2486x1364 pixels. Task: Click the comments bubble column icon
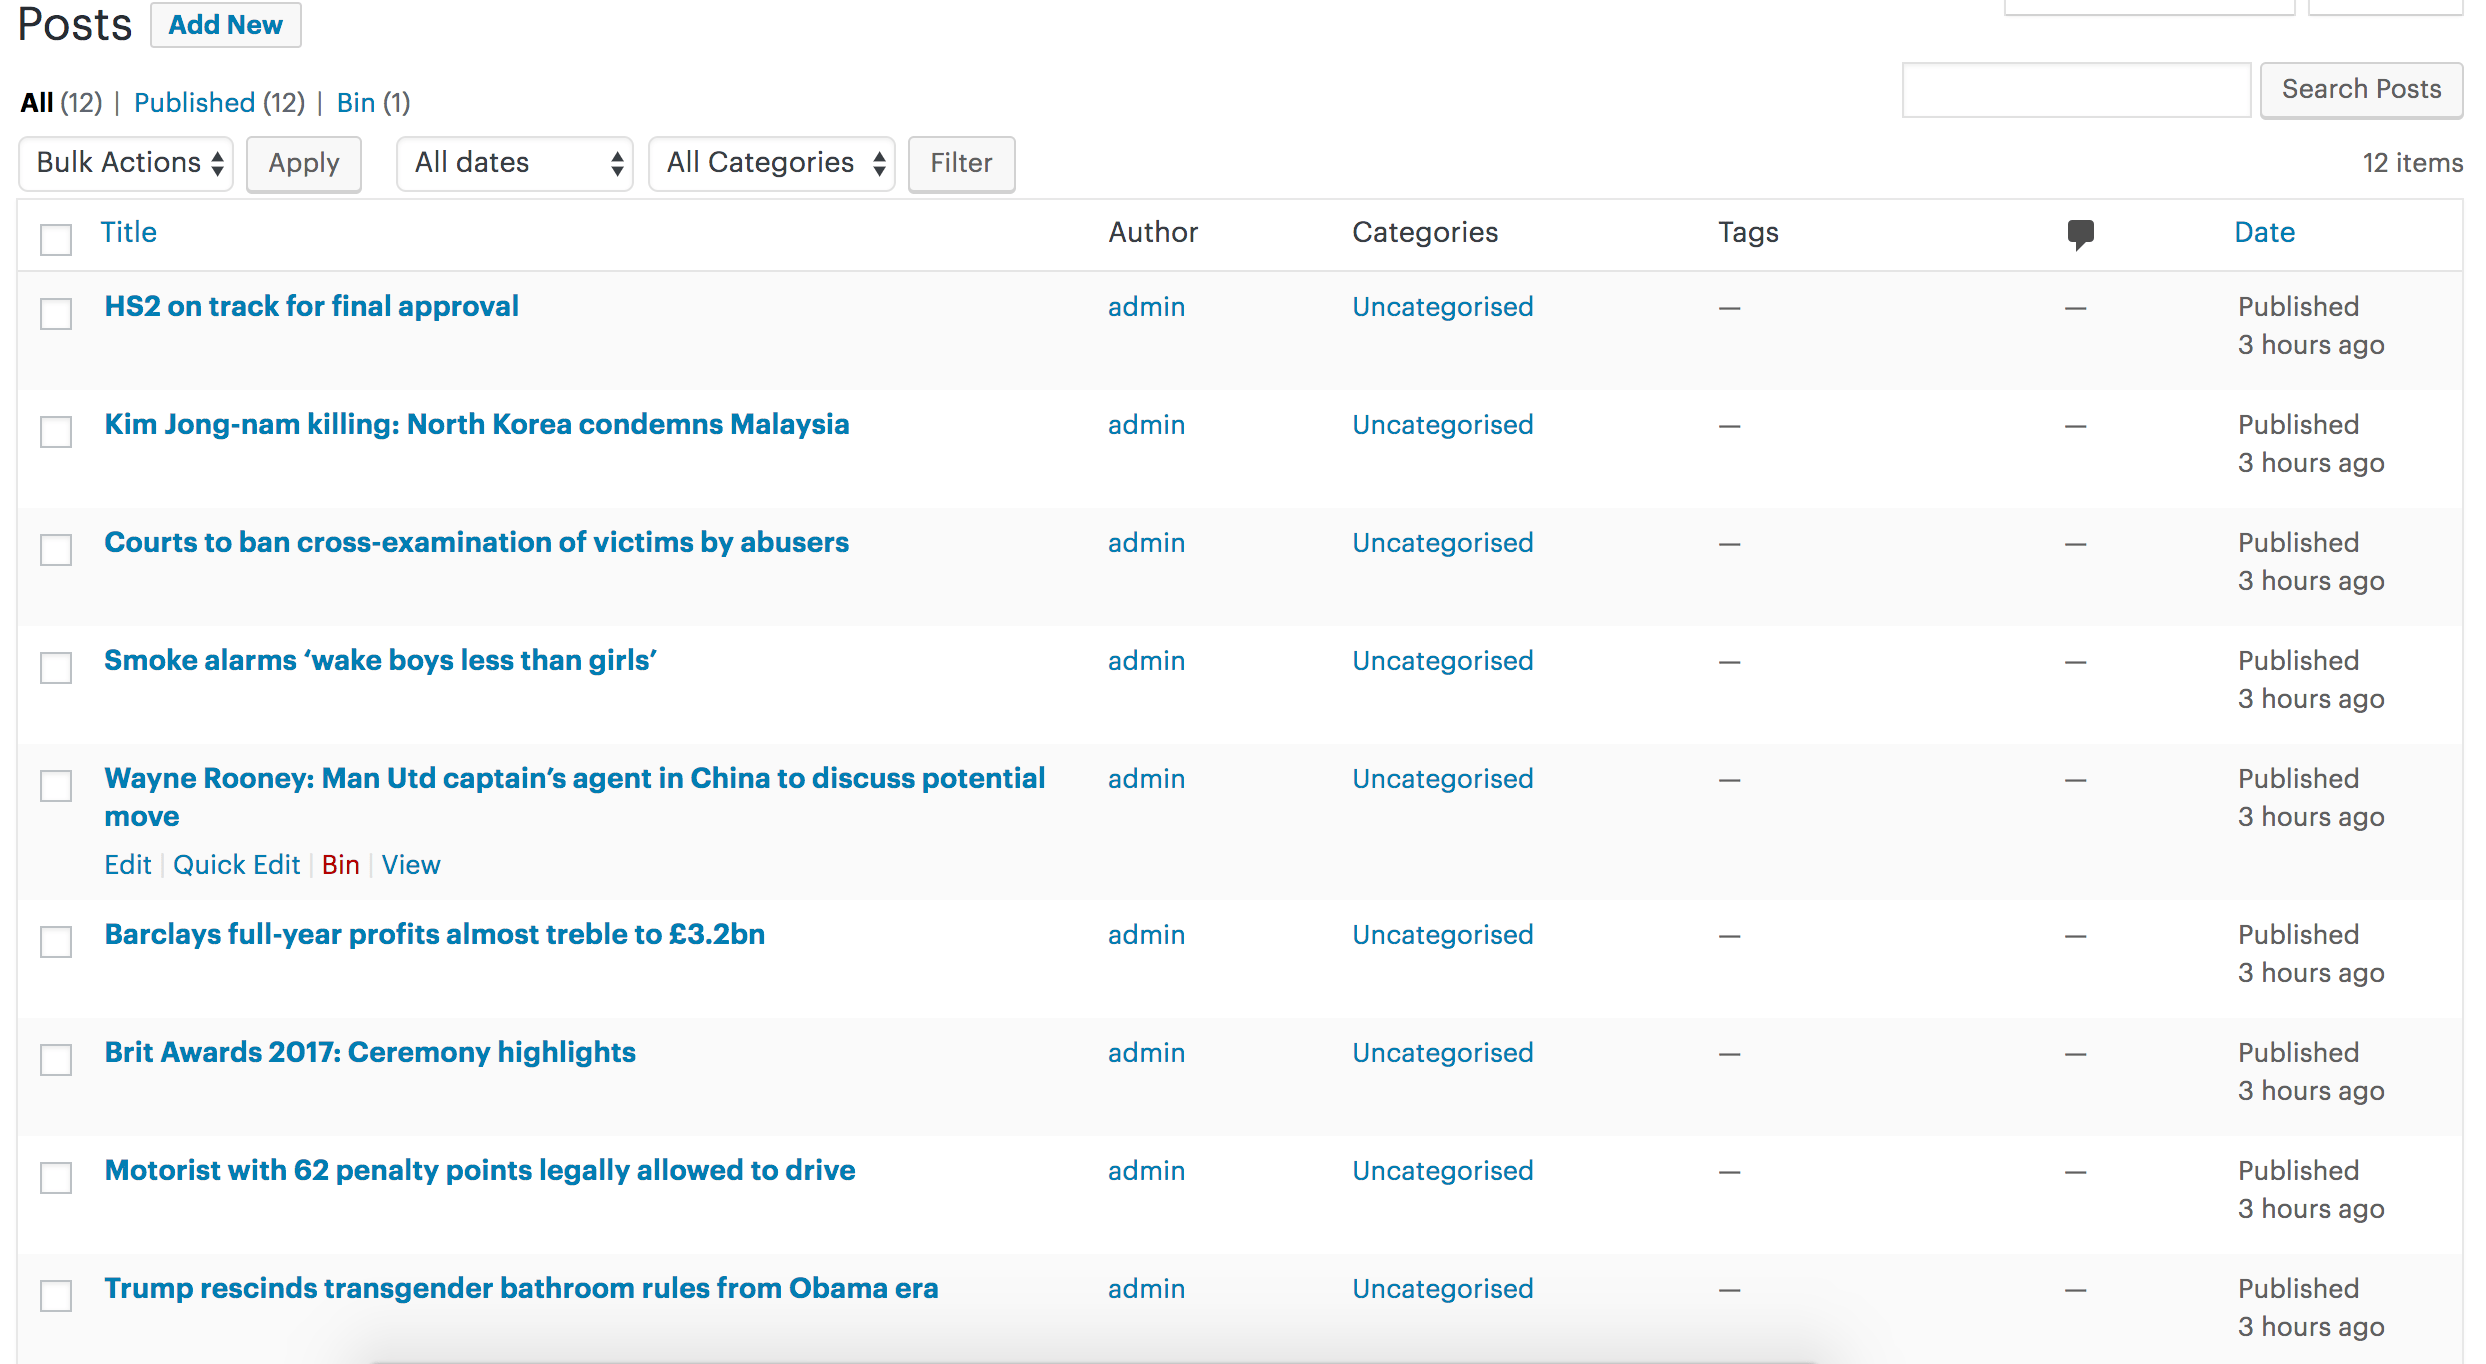[2080, 234]
